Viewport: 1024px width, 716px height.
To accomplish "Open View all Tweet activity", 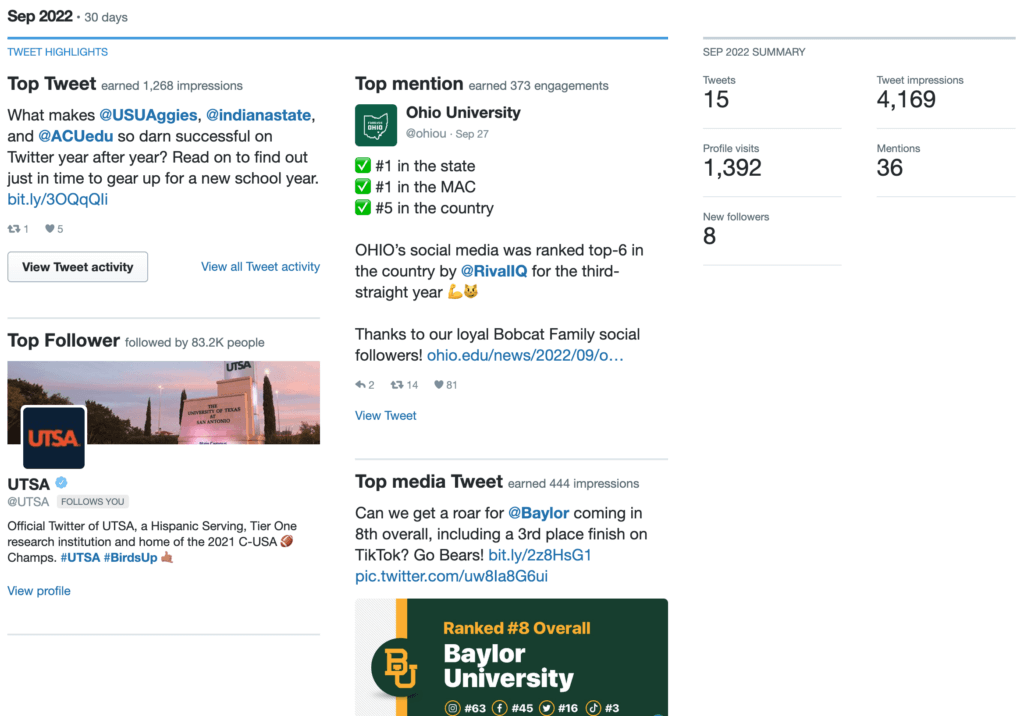I will point(260,267).
